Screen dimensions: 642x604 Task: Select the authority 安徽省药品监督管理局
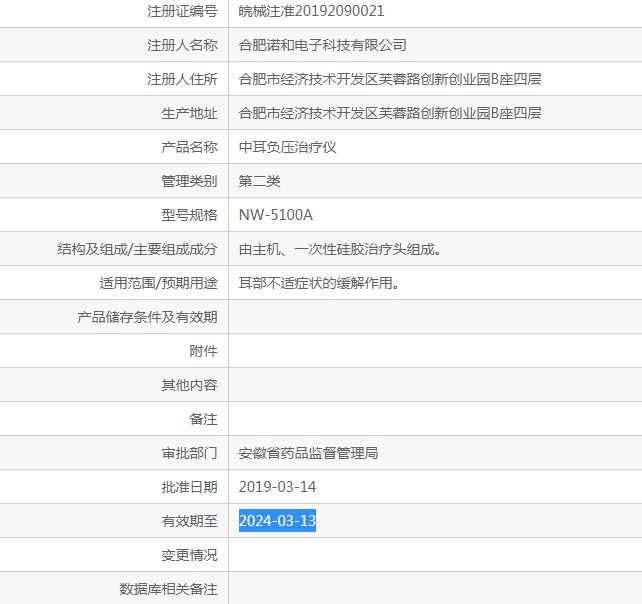[308, 453]
